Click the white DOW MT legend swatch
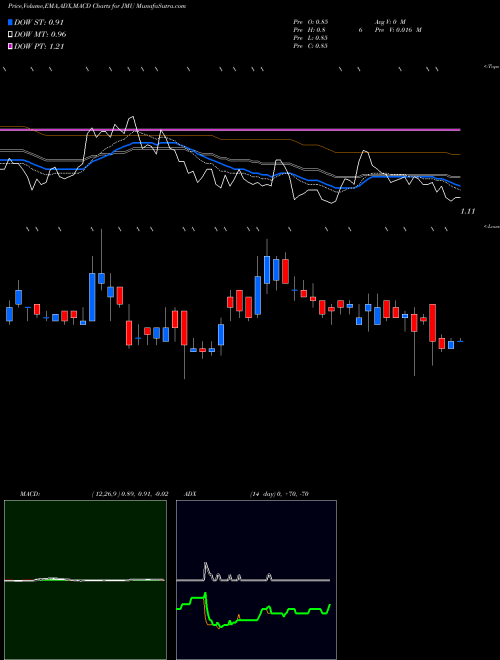The image size is (500, 660). [11, 35]
